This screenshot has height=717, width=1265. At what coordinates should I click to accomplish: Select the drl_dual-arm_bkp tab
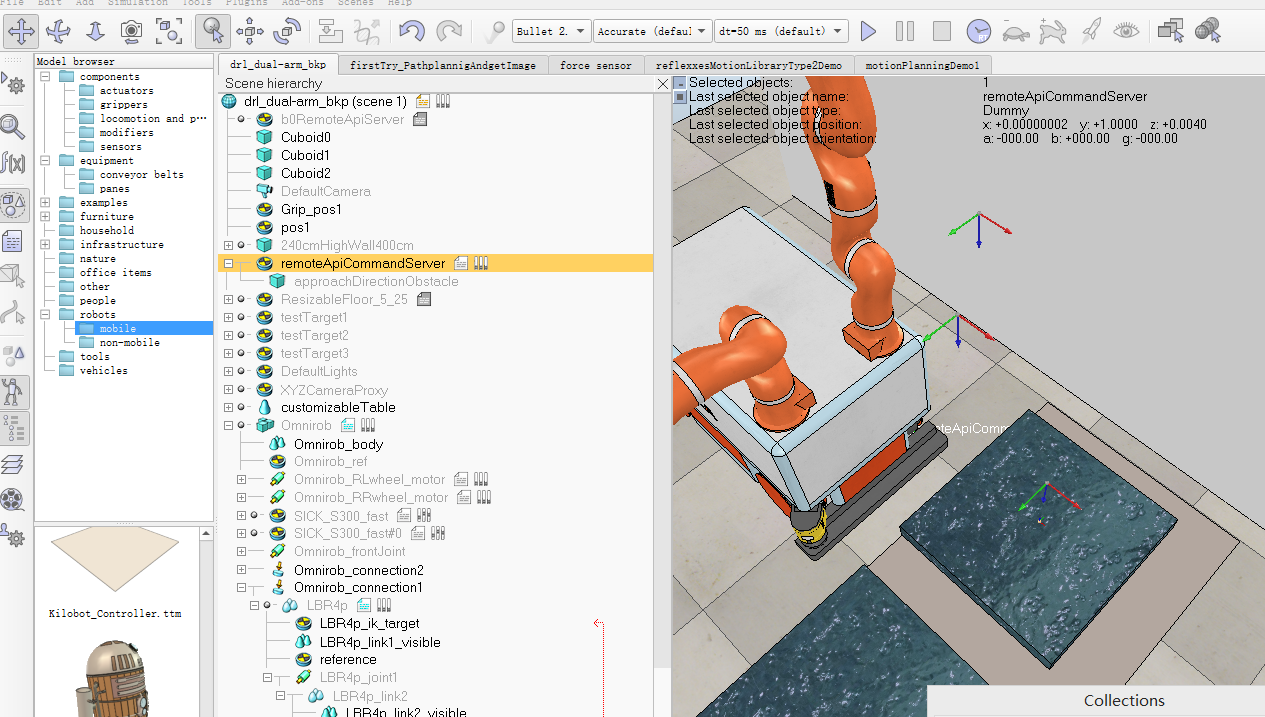278,64
